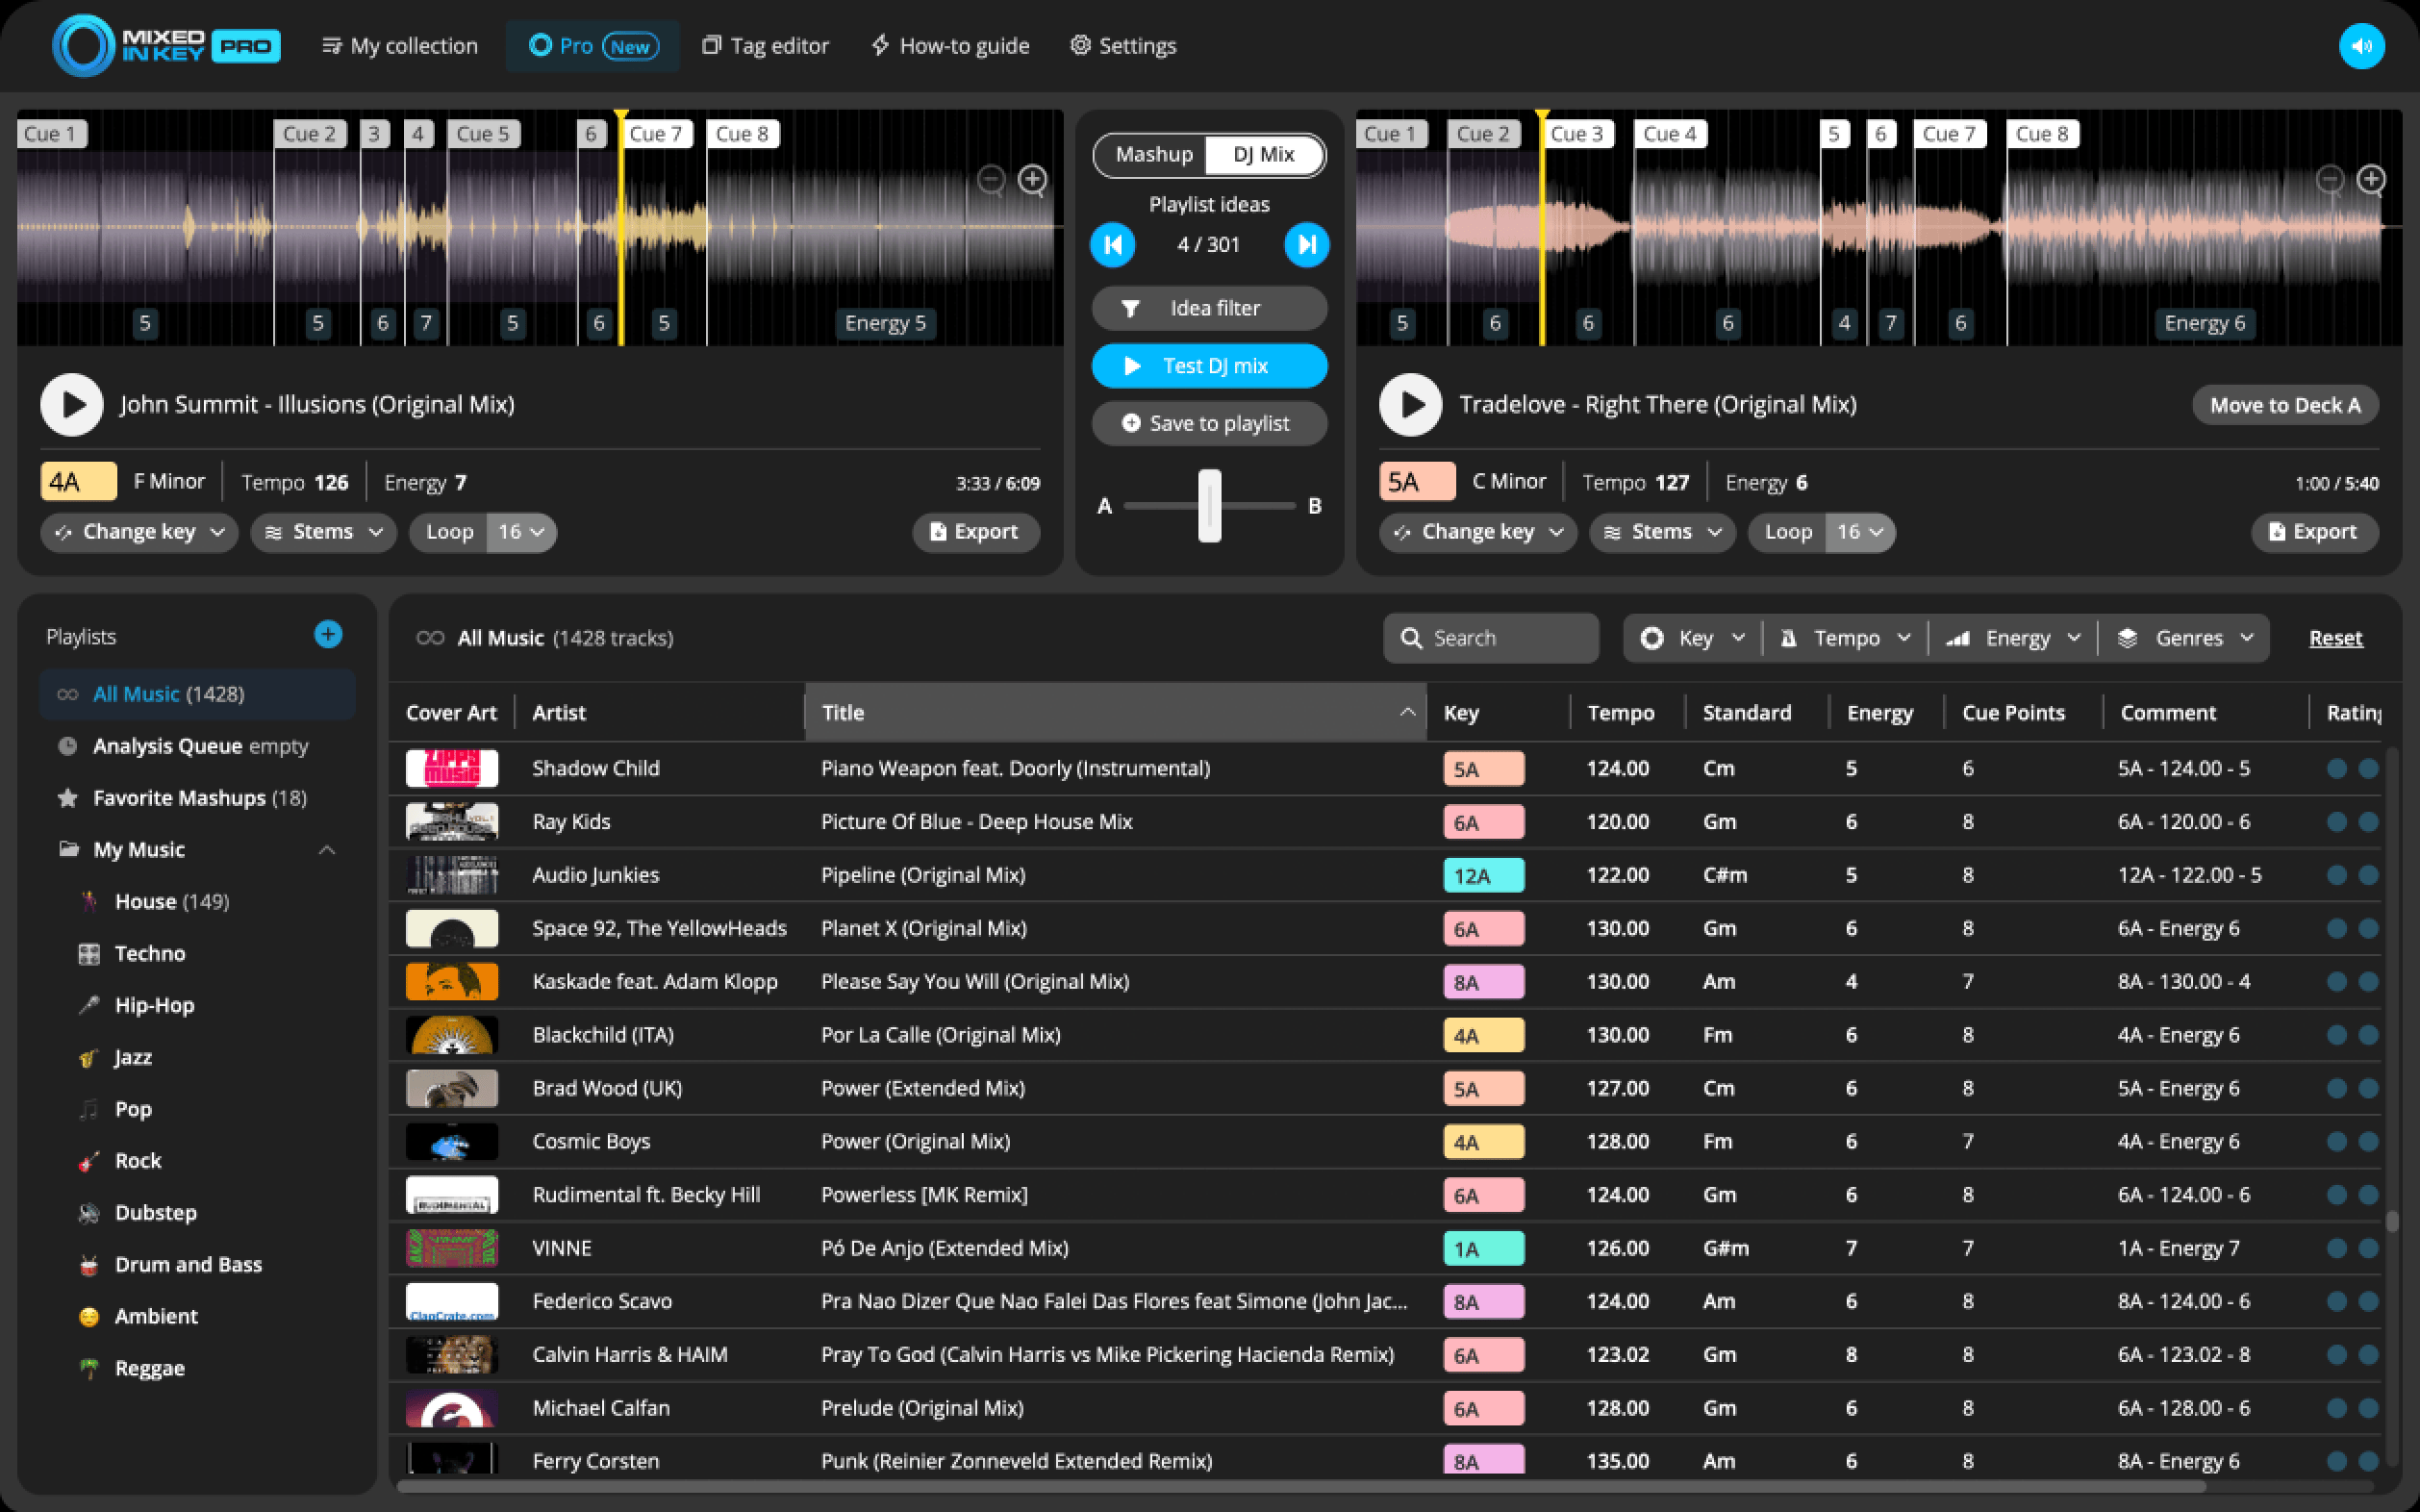2420x1512 pixels.
Task: Open My collection tab
Action: pyautogui.click(x=400, y=46)
